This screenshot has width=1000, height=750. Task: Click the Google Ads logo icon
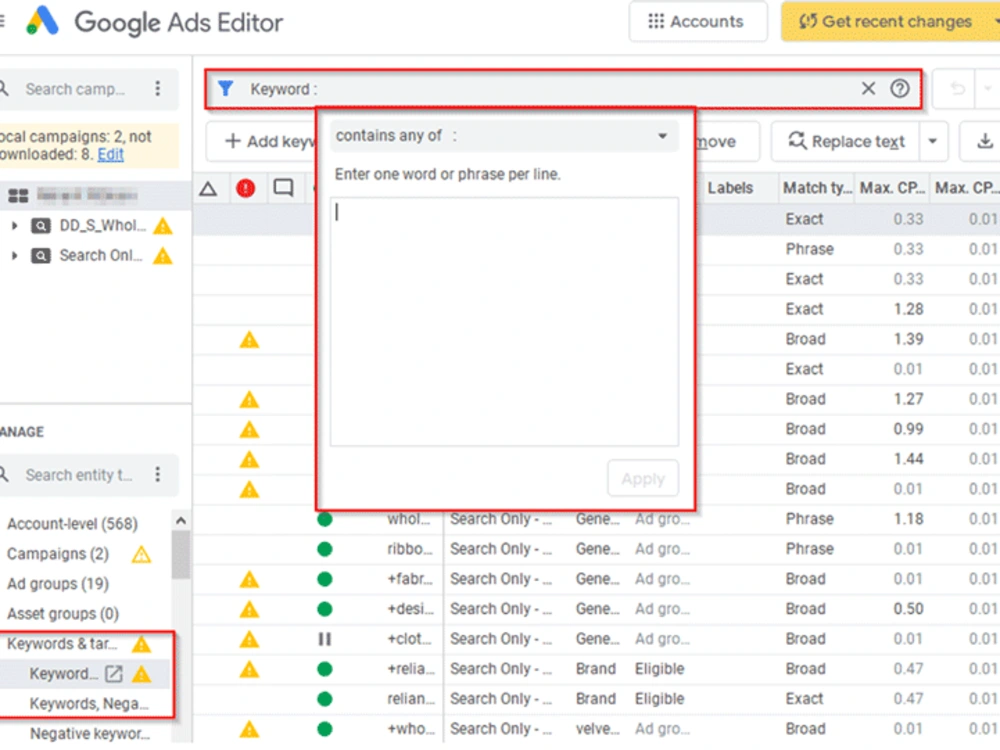click(x=42, y=20)
